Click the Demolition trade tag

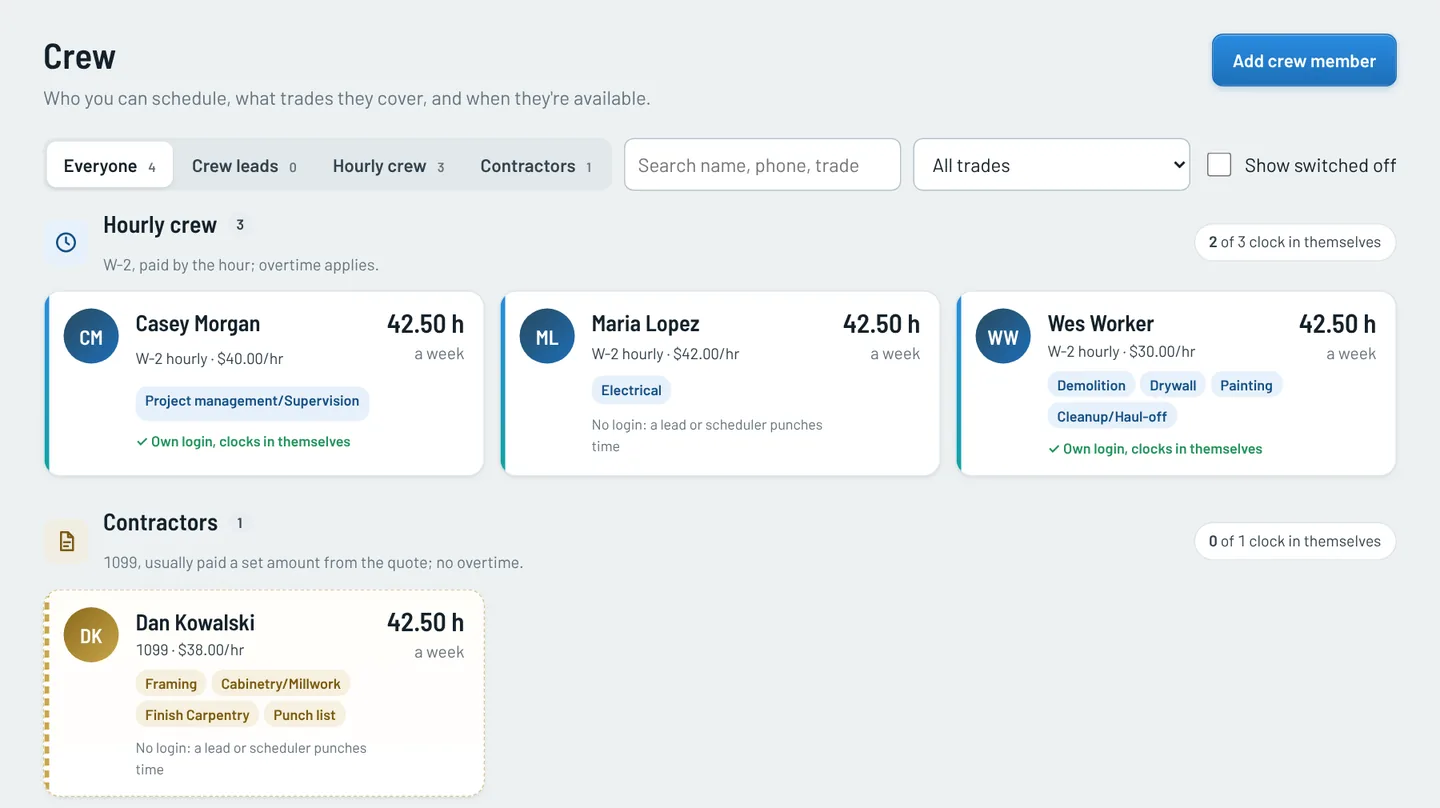[1091, 385]
